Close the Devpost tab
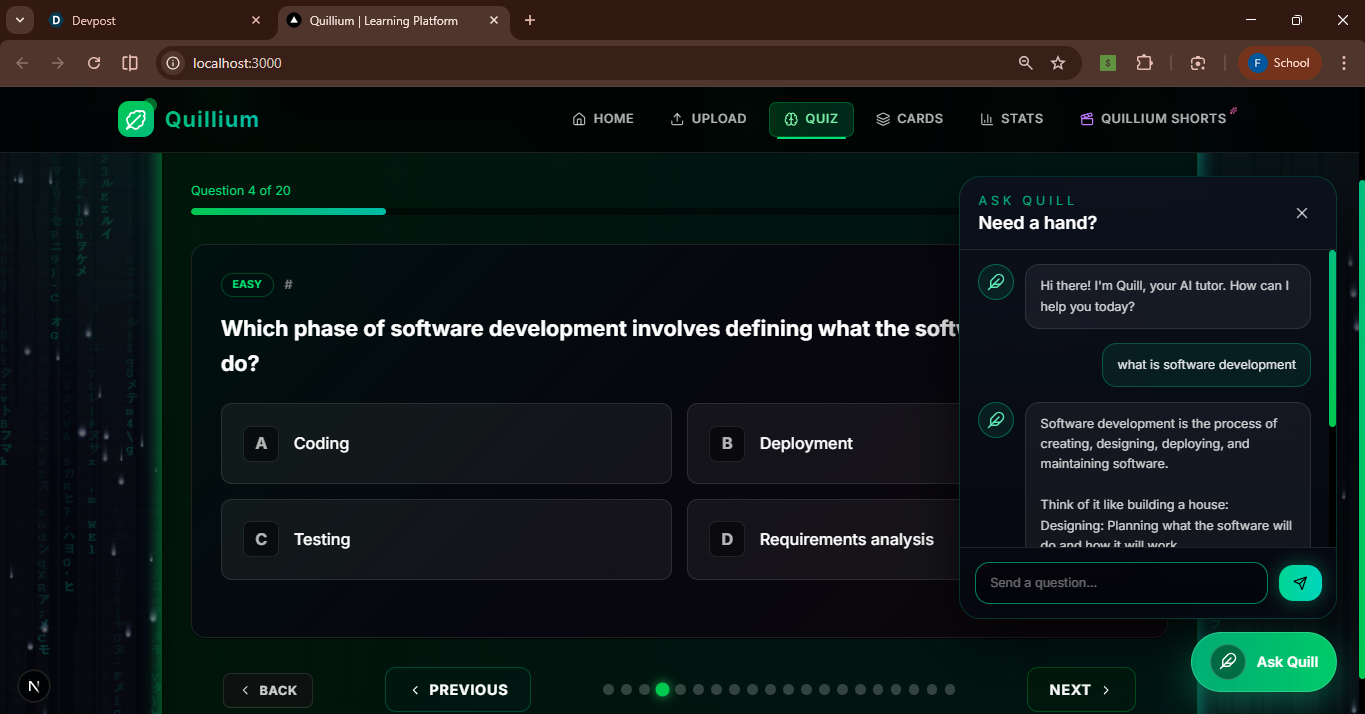Screen dimensions: 1365x714 coord(256,20)
